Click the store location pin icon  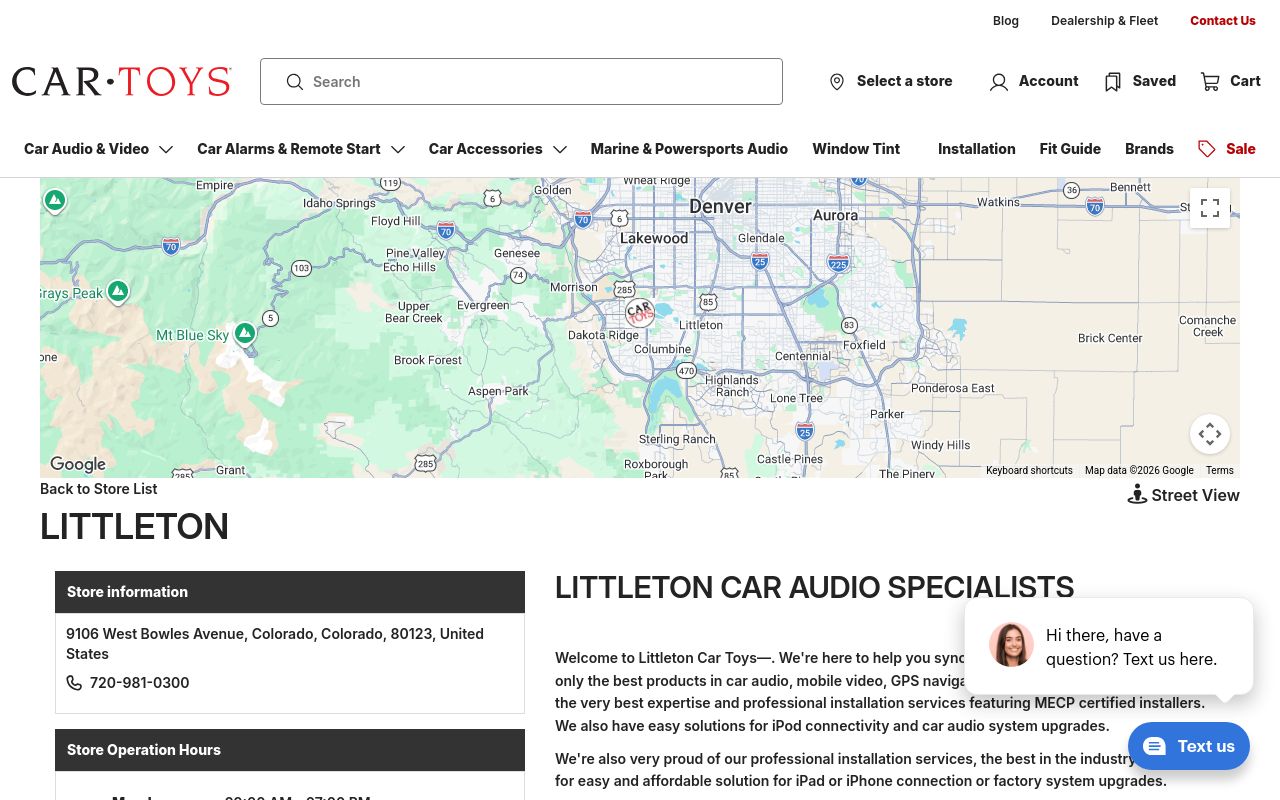(x=837, y=82)
